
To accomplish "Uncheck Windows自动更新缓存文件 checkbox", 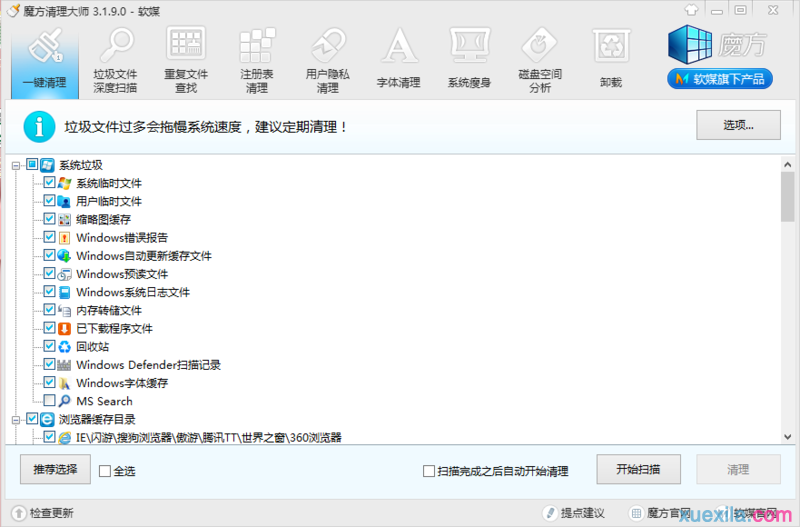I will [49, 255].
